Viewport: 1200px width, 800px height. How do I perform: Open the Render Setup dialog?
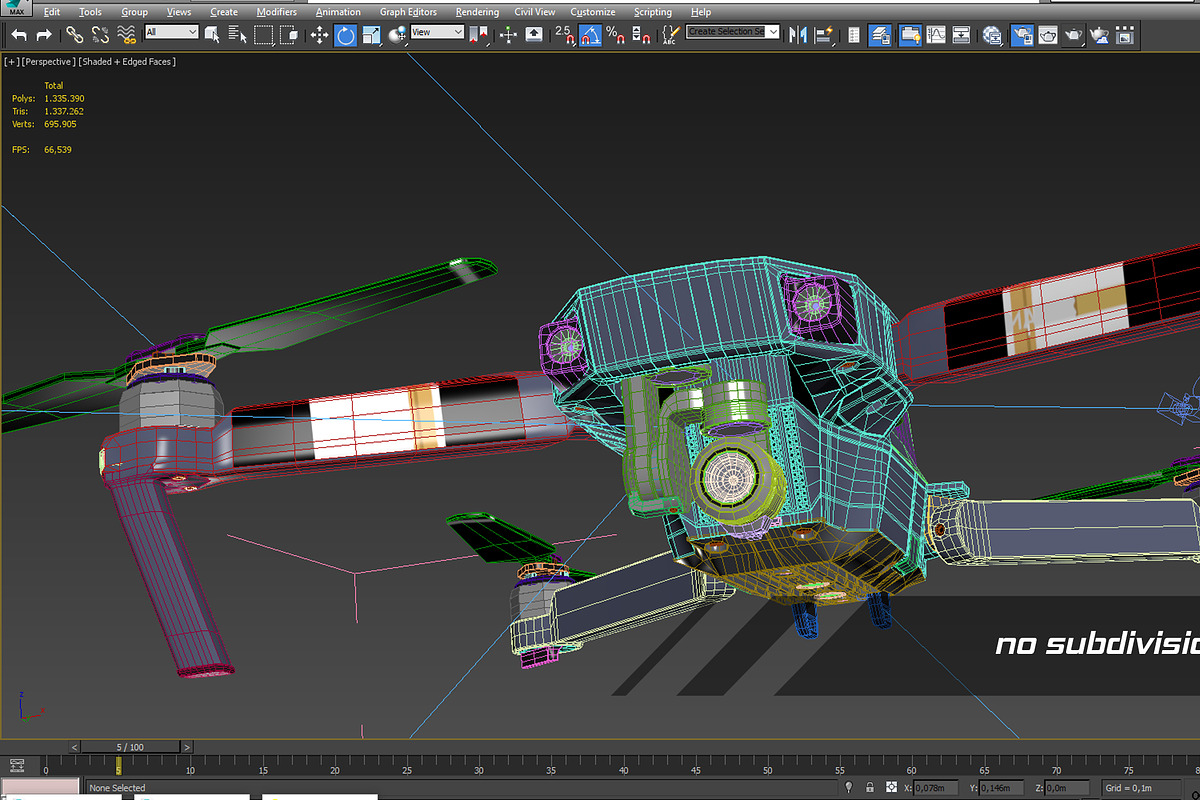click(x=1022, y=35)
